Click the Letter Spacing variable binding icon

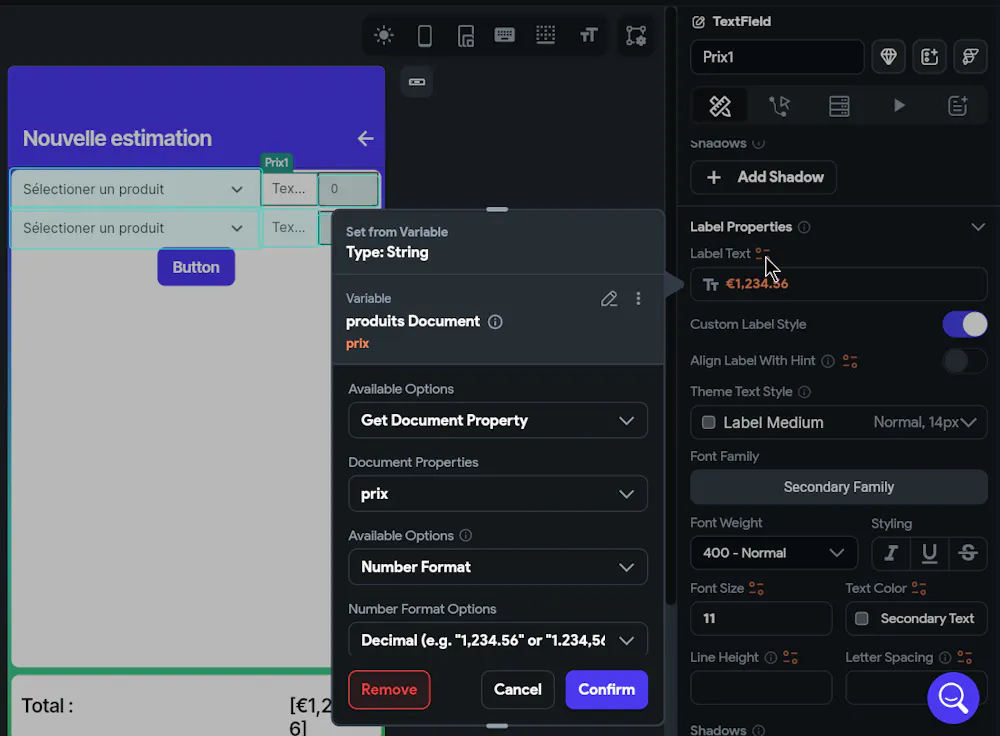(x=965, y=658)
